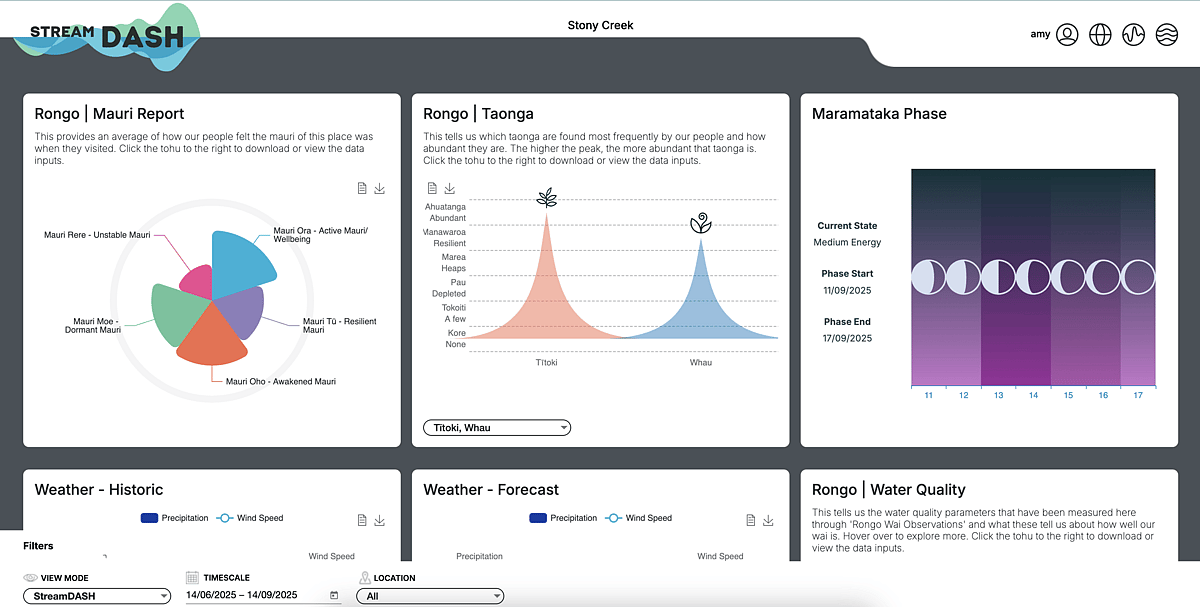Download the Rongo Taonga data

point(450,188)
